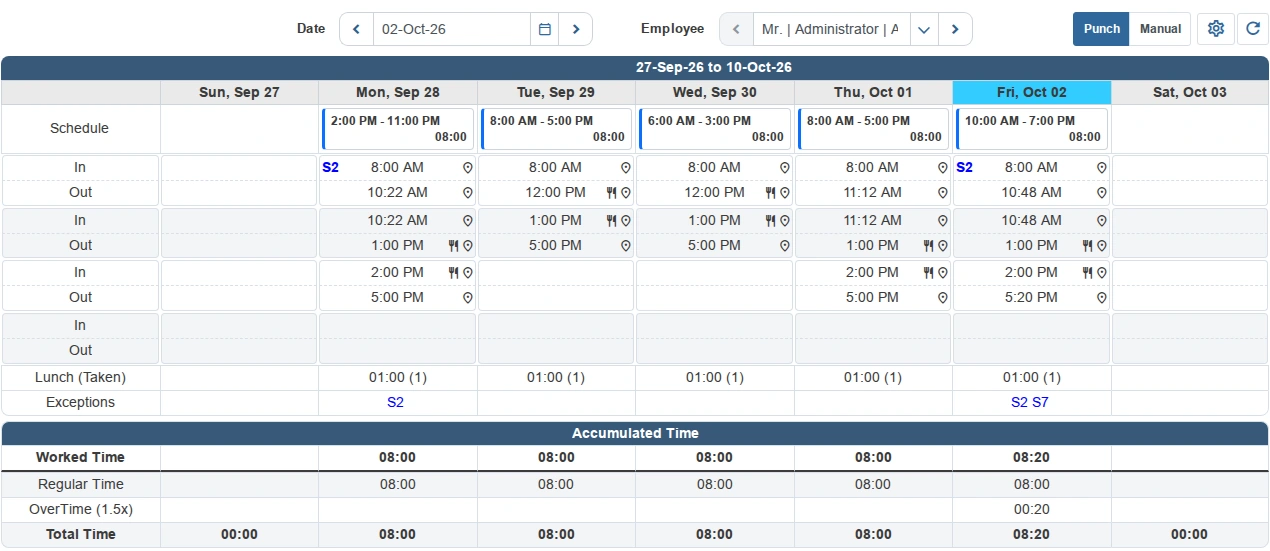The height and width of the screenshot is (551, 1270).
Task: Select the Sun, Sep 27 column header
Action: (239, 92)
